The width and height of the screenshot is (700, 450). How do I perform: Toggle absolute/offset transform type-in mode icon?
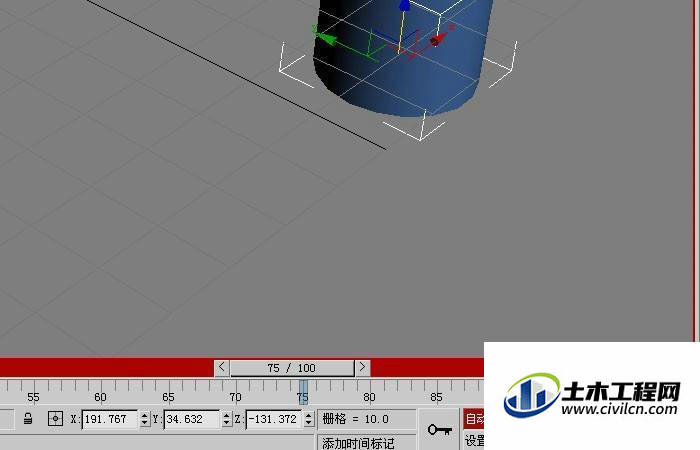click(x=55, y=419)
